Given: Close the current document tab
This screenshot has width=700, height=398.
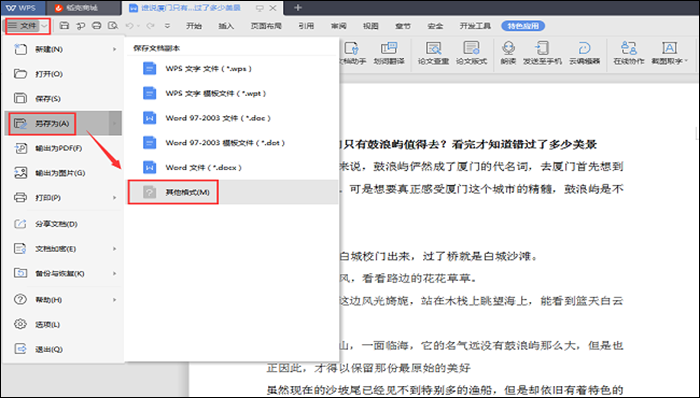Looking at the screenshot, I should point(273,8).
